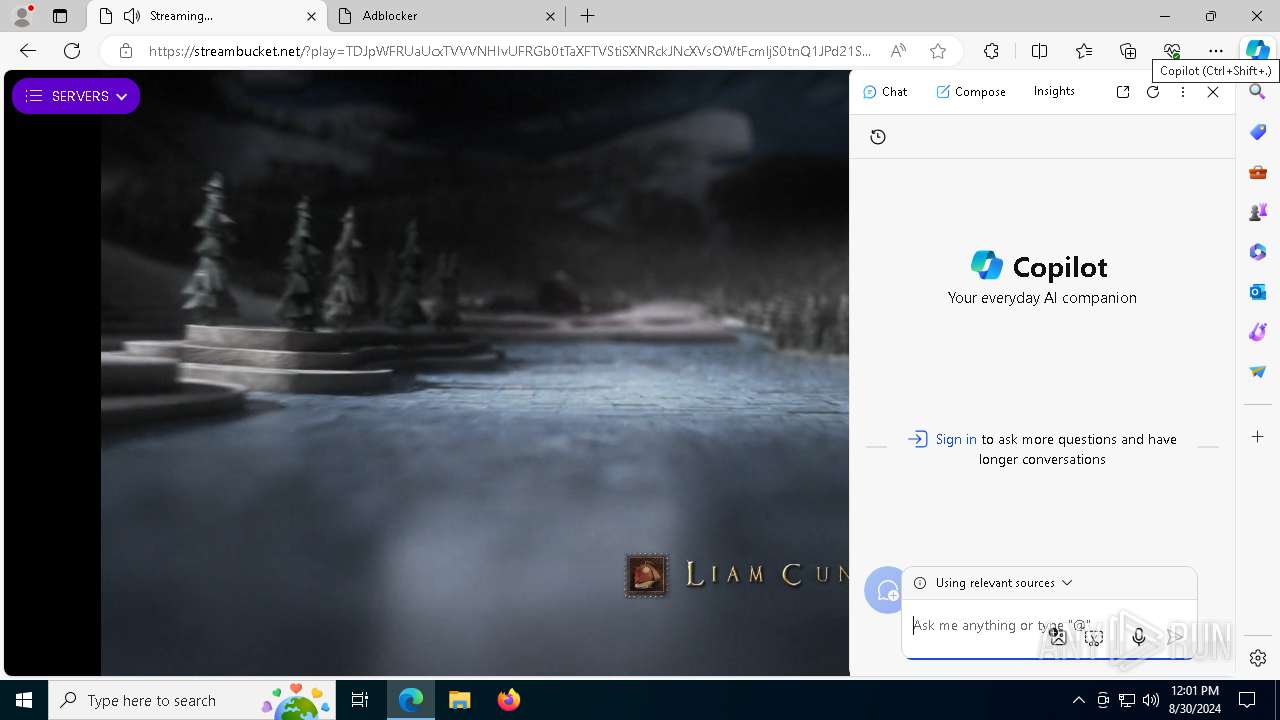
Task: Open sidebar Designer icon
Action: coord(1258,332)
